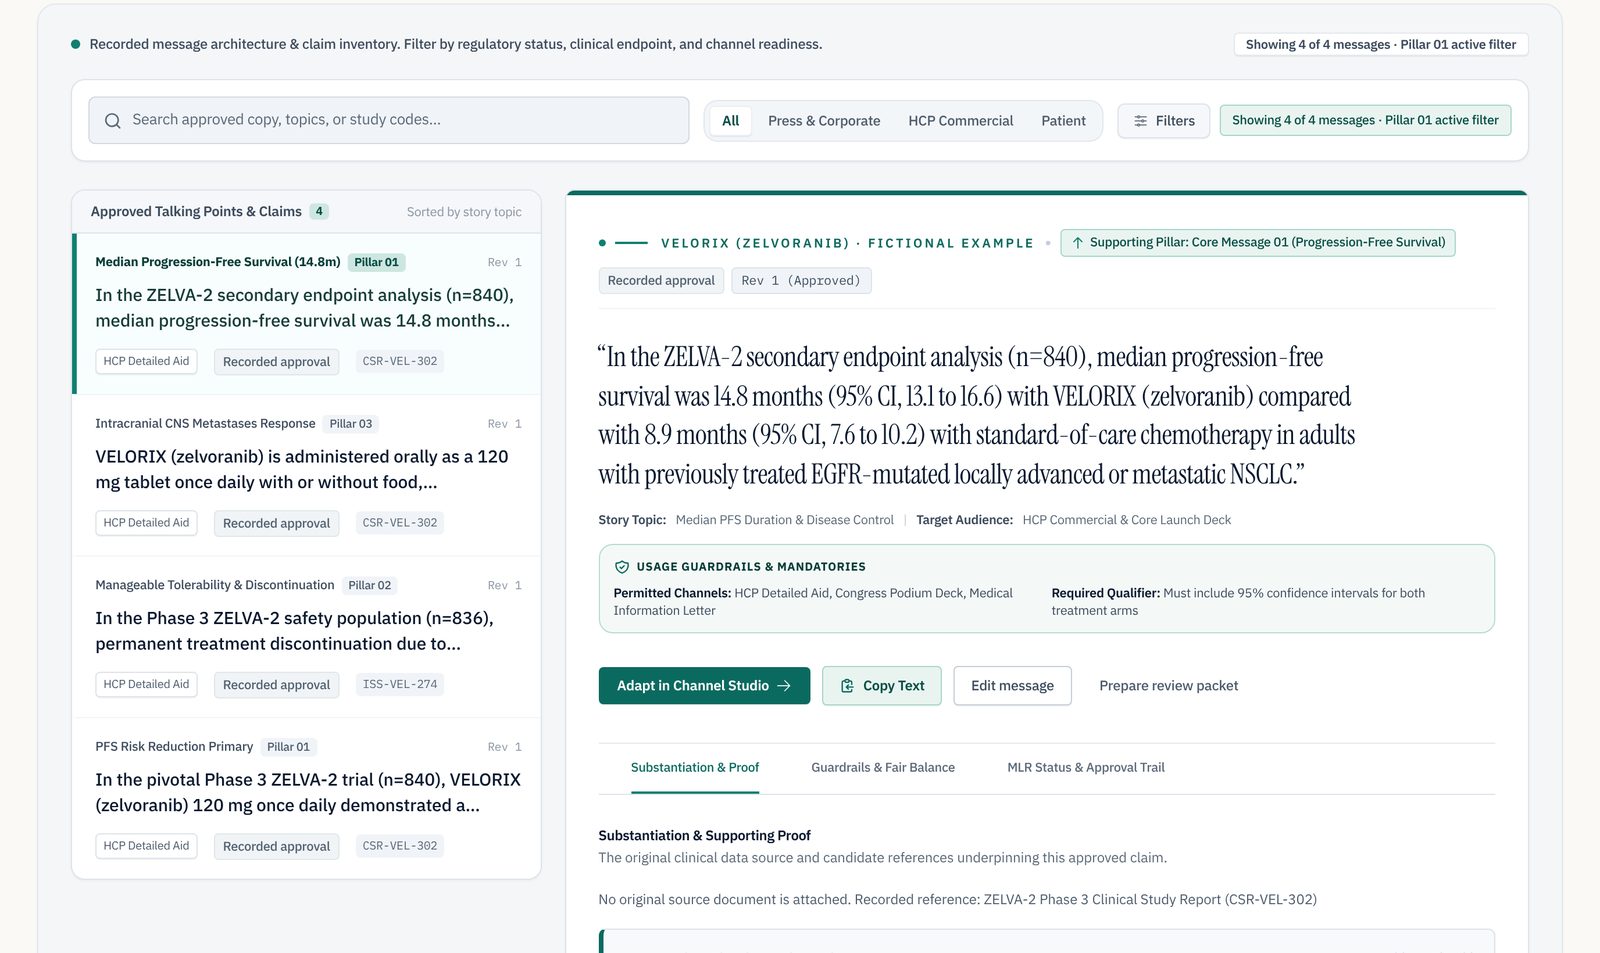Open Intracranial CNS Metastases Response message
The width and height of the screenshot is (1600, 953).
click(307, 476)
